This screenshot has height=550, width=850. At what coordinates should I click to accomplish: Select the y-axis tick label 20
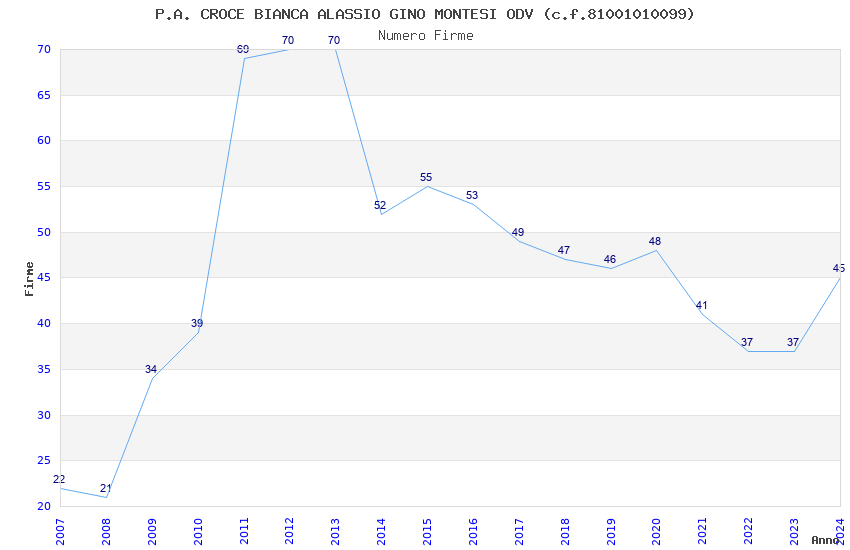point(44,506)
